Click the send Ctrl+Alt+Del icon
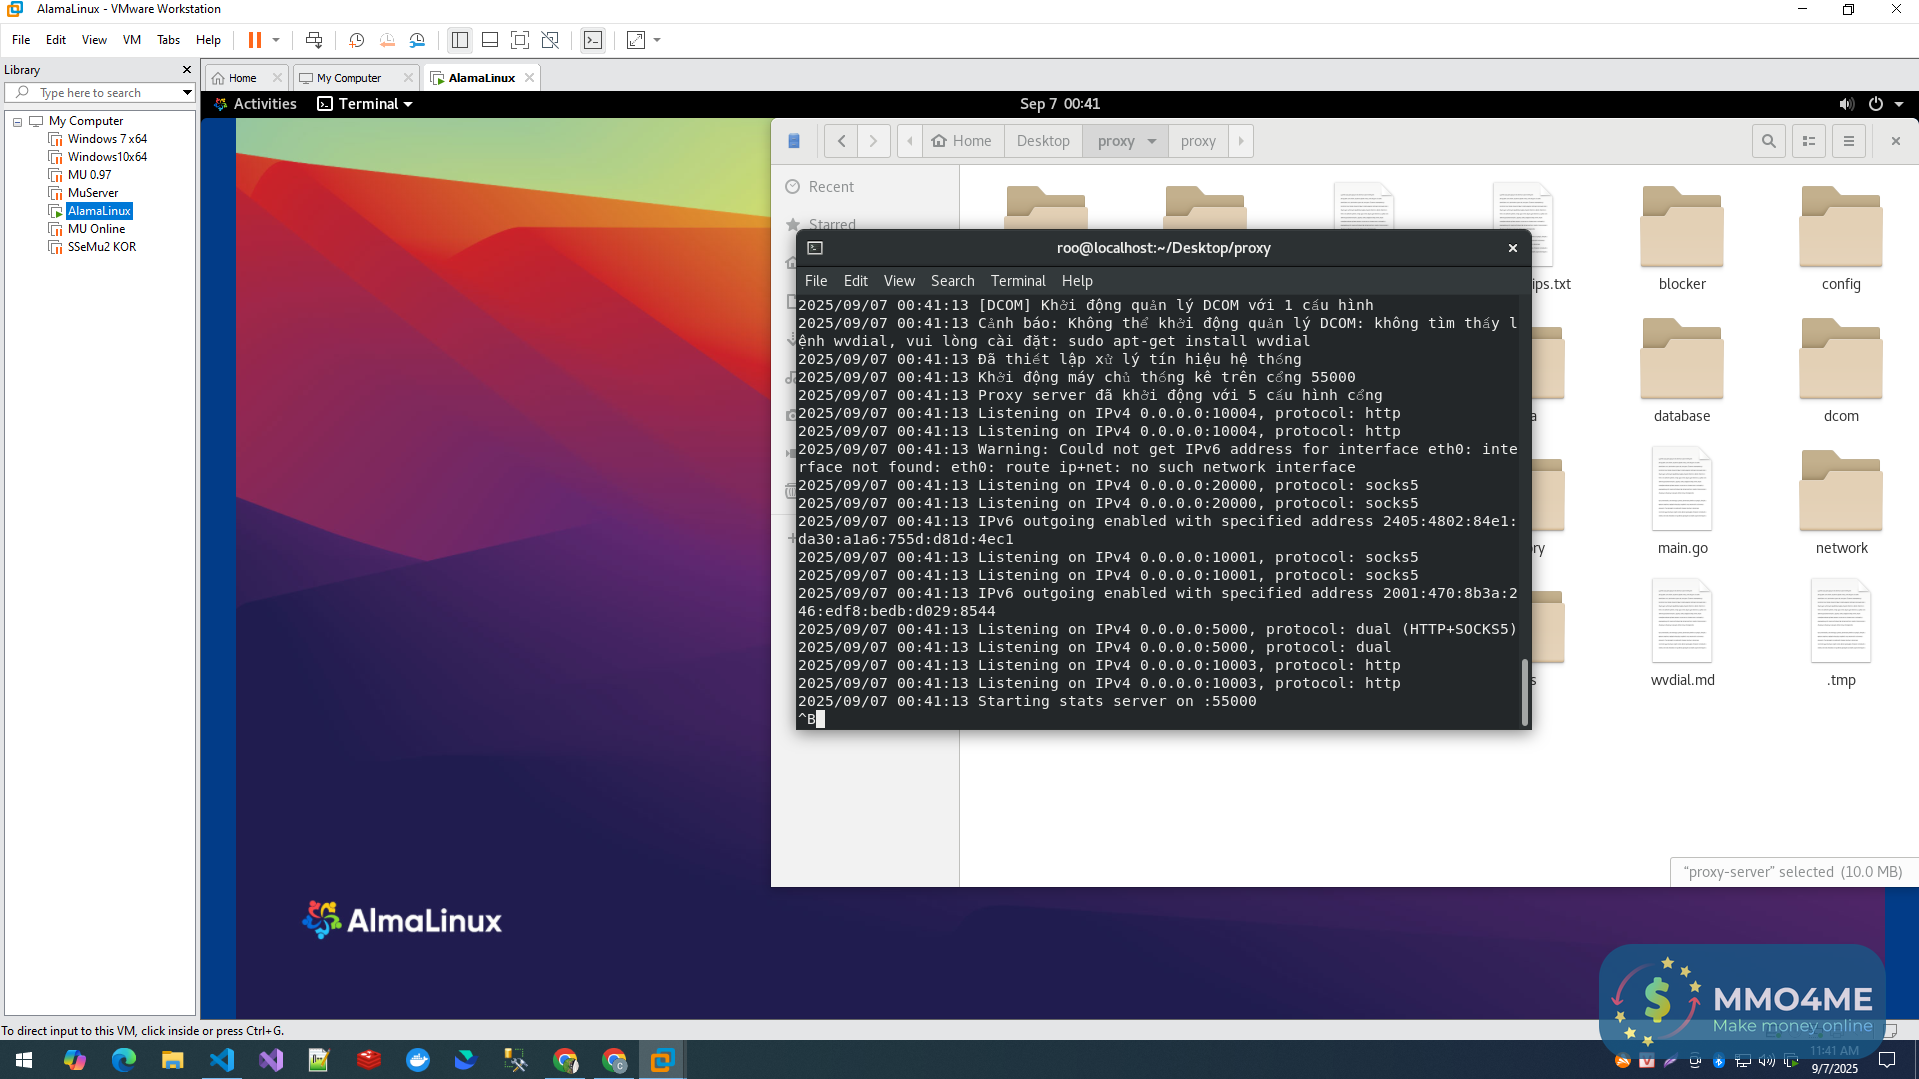The height and width of the screenshot is (1079, 1919). tap(314, 40)
